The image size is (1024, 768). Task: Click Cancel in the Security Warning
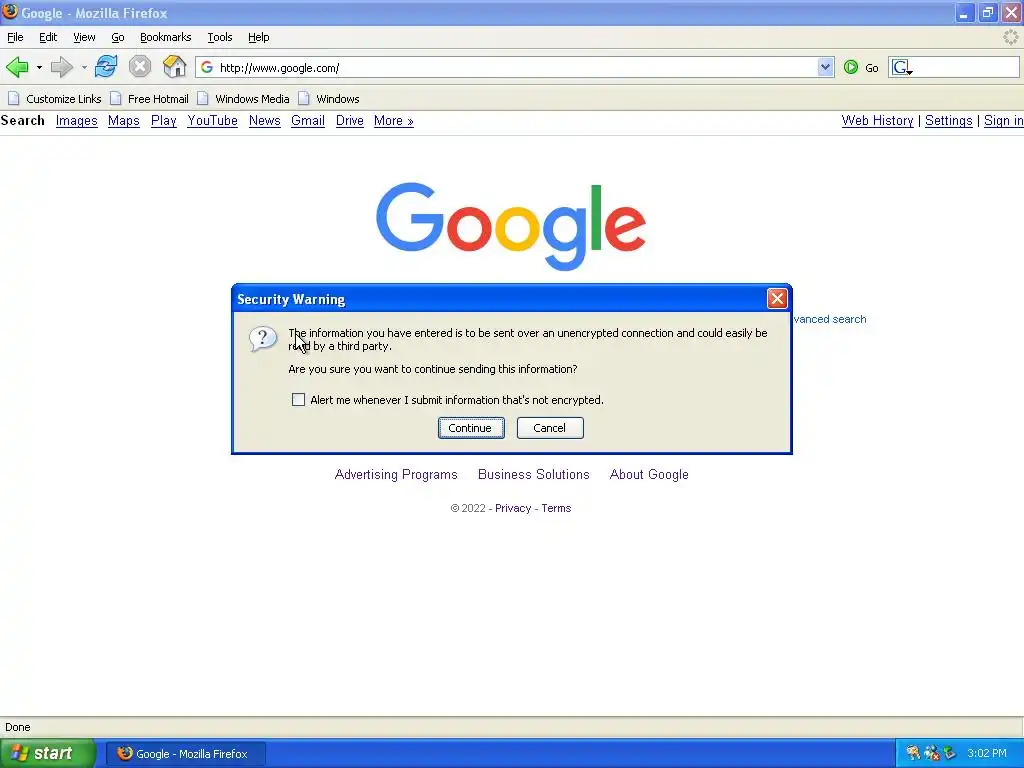coord(550,428)
